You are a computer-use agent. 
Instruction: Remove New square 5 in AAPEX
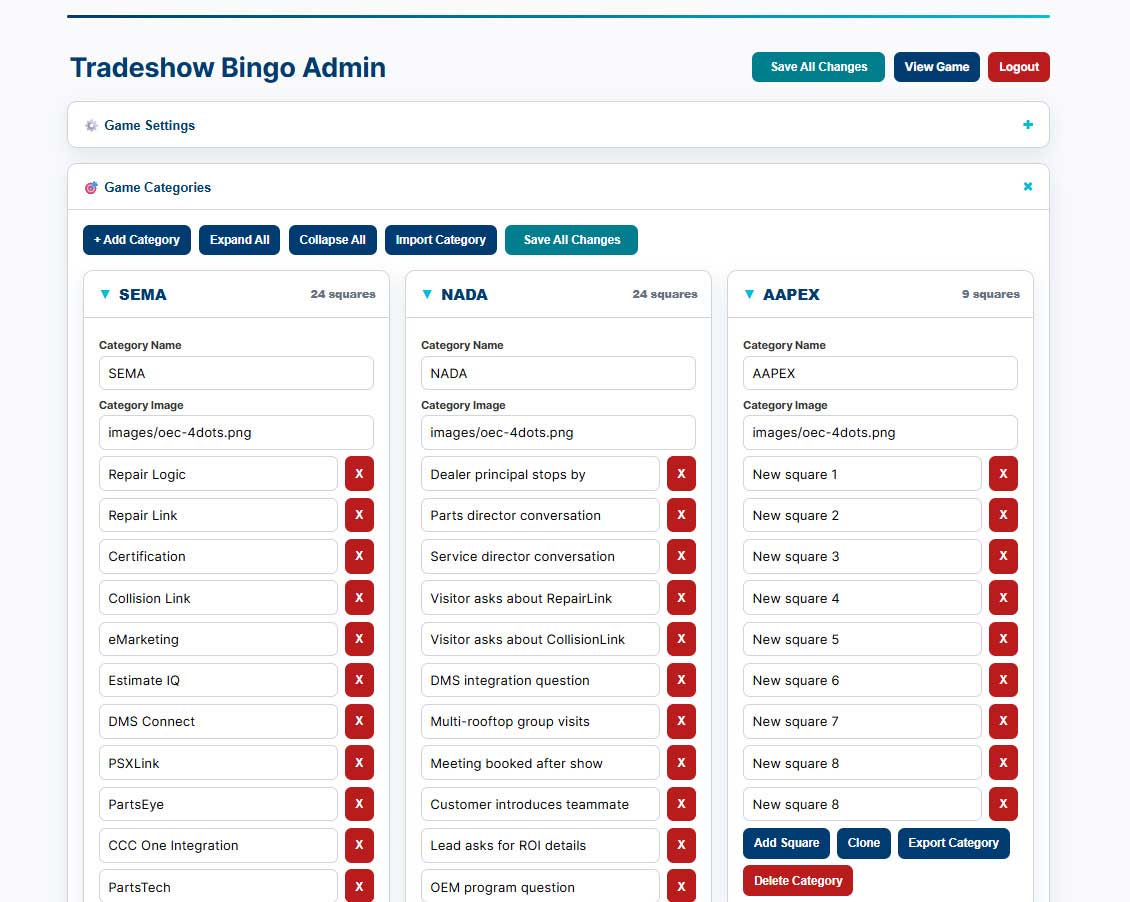(1003, 638)
